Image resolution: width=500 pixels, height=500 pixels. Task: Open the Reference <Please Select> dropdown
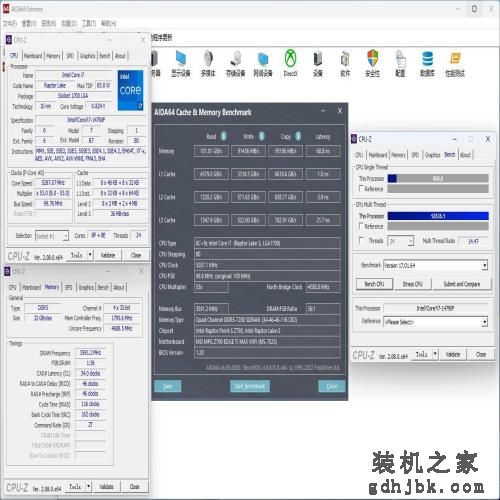435,322
